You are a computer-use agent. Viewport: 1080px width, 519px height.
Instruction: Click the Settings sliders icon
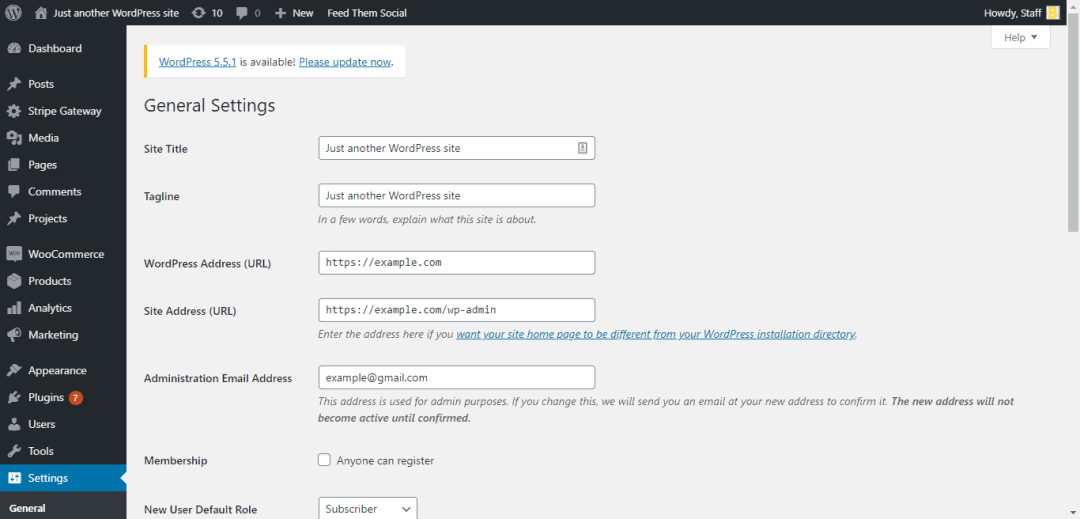coord(14,478)
